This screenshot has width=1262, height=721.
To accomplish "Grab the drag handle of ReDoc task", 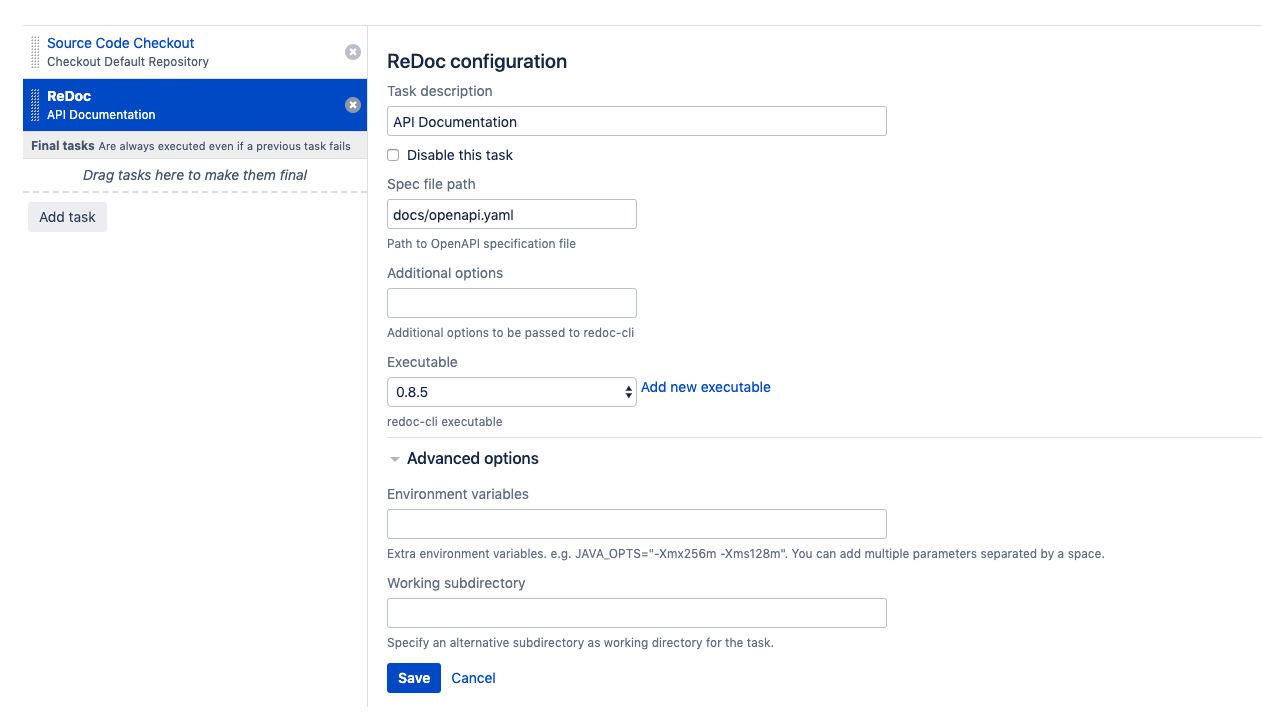I will point(35,105).
